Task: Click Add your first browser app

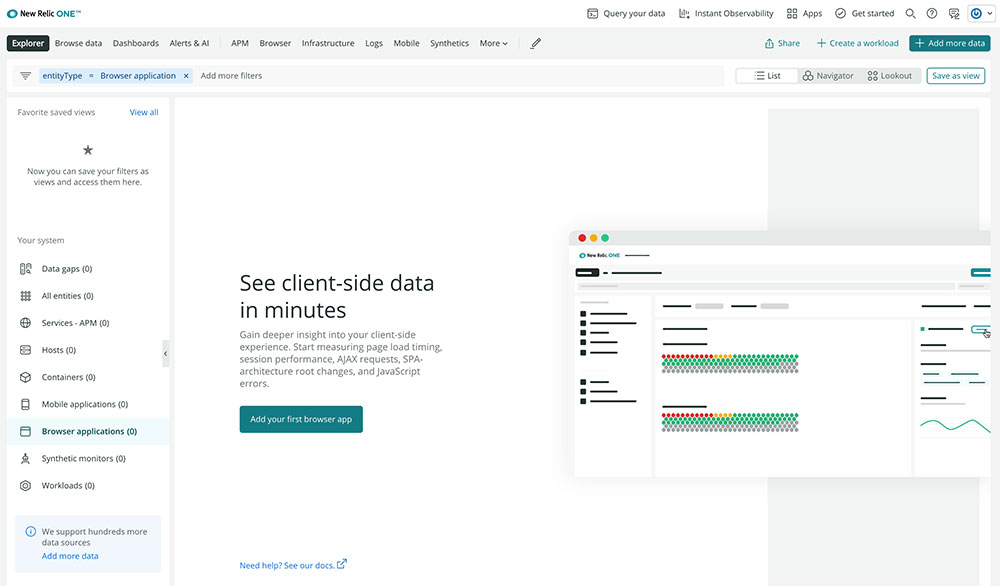Action: point(301,420)
